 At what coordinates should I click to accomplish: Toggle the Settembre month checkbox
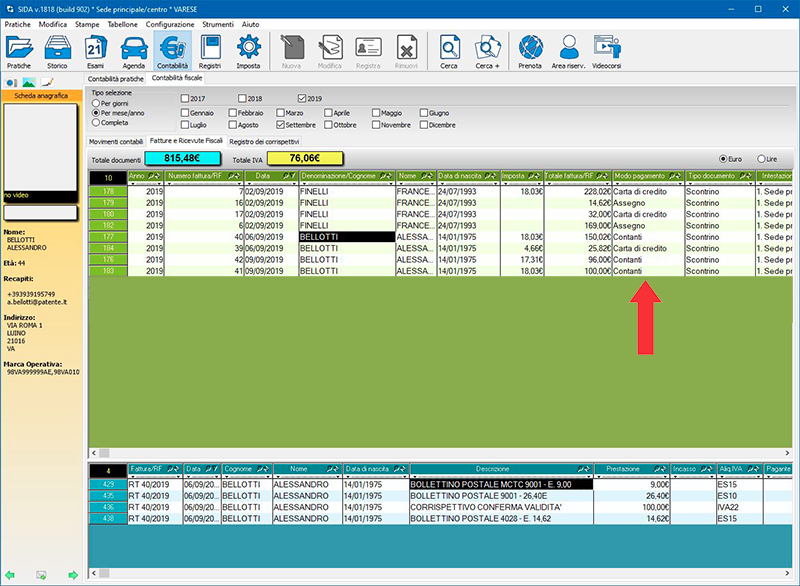279,125
